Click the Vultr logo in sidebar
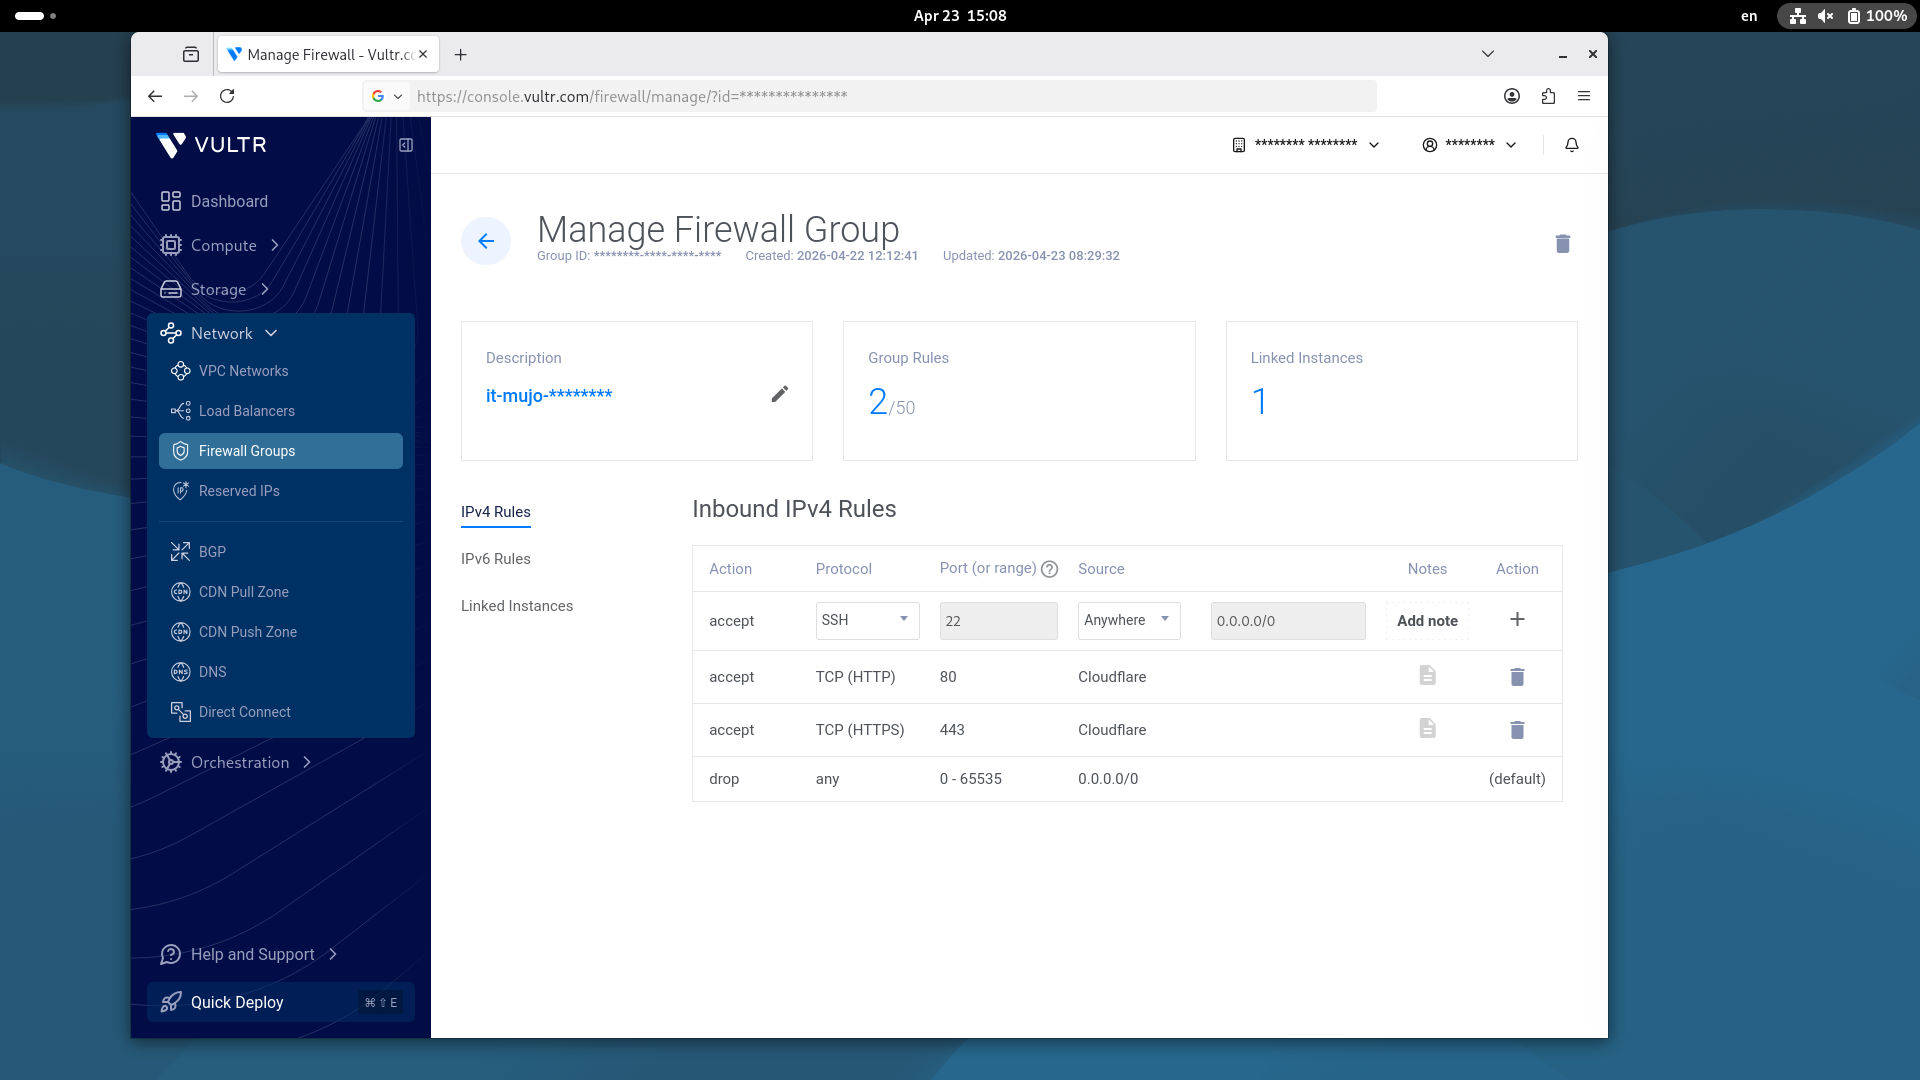1920x1080 pixels. 212,145
